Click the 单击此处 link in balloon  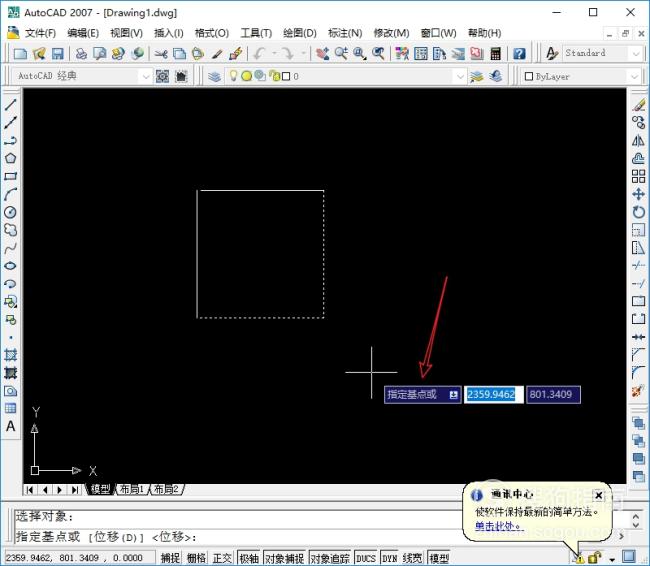(499, 527)
